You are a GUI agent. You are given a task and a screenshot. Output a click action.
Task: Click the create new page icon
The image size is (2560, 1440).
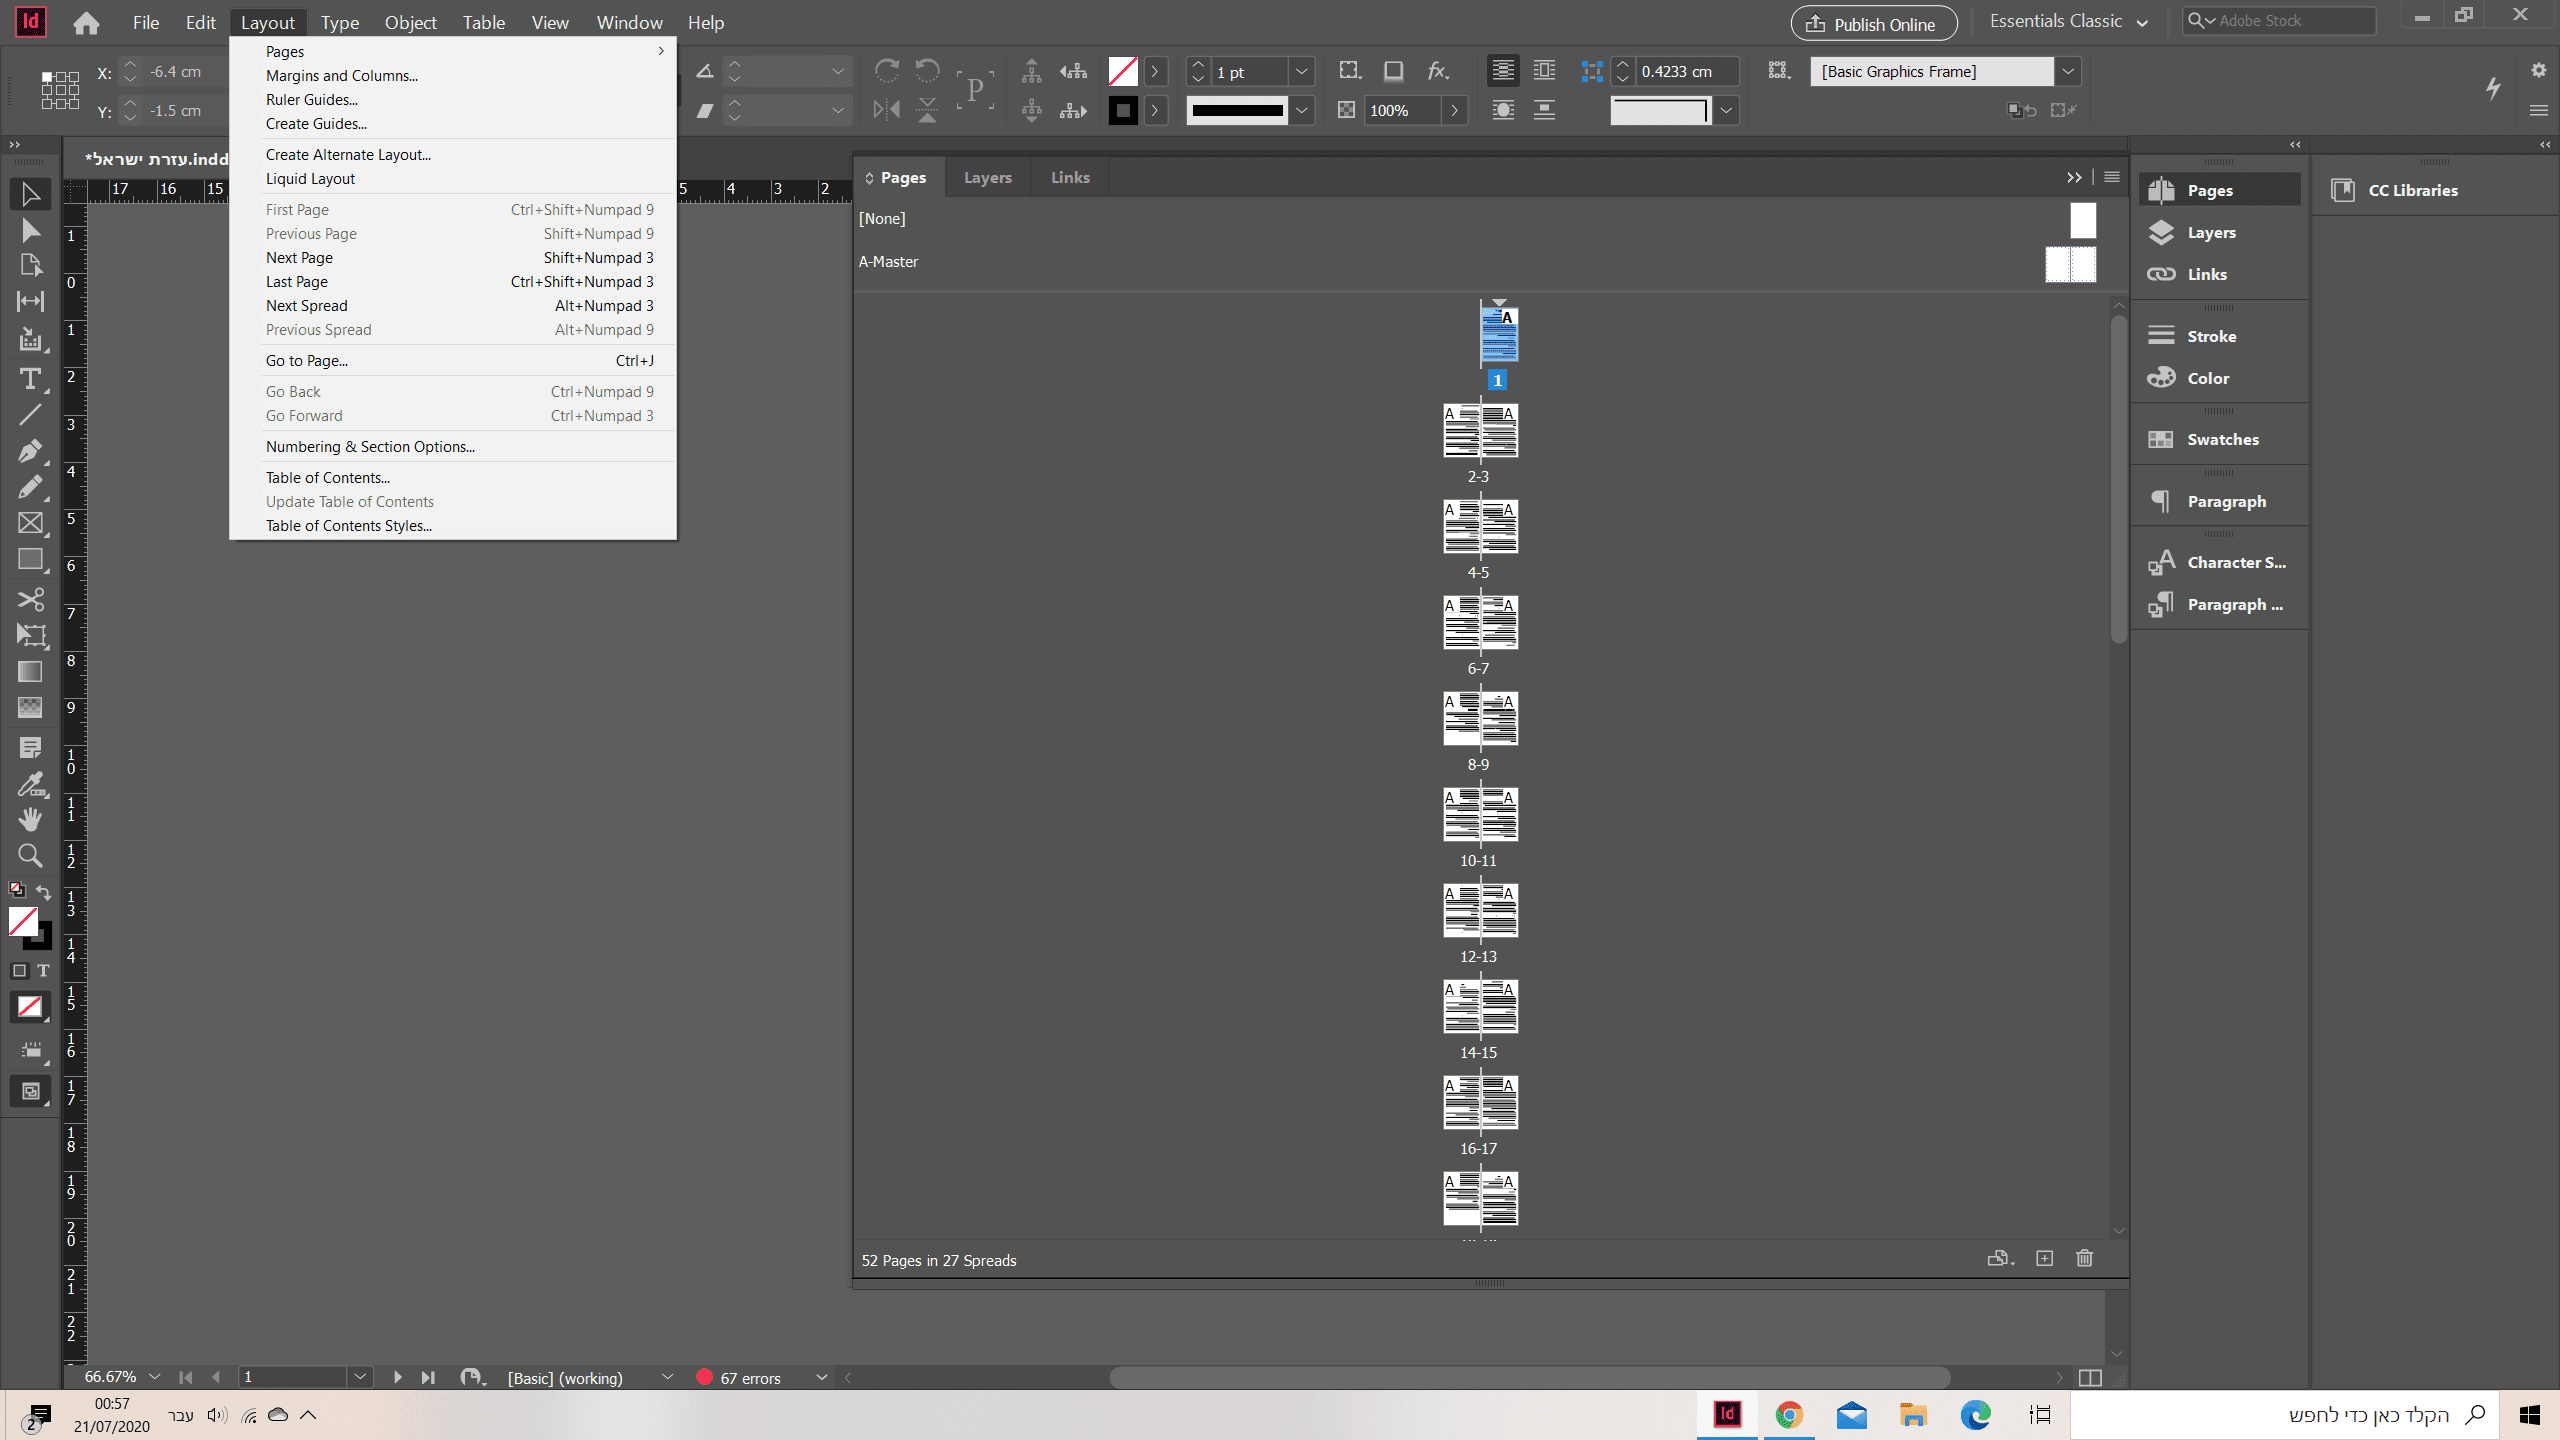pos(2044,1259)
